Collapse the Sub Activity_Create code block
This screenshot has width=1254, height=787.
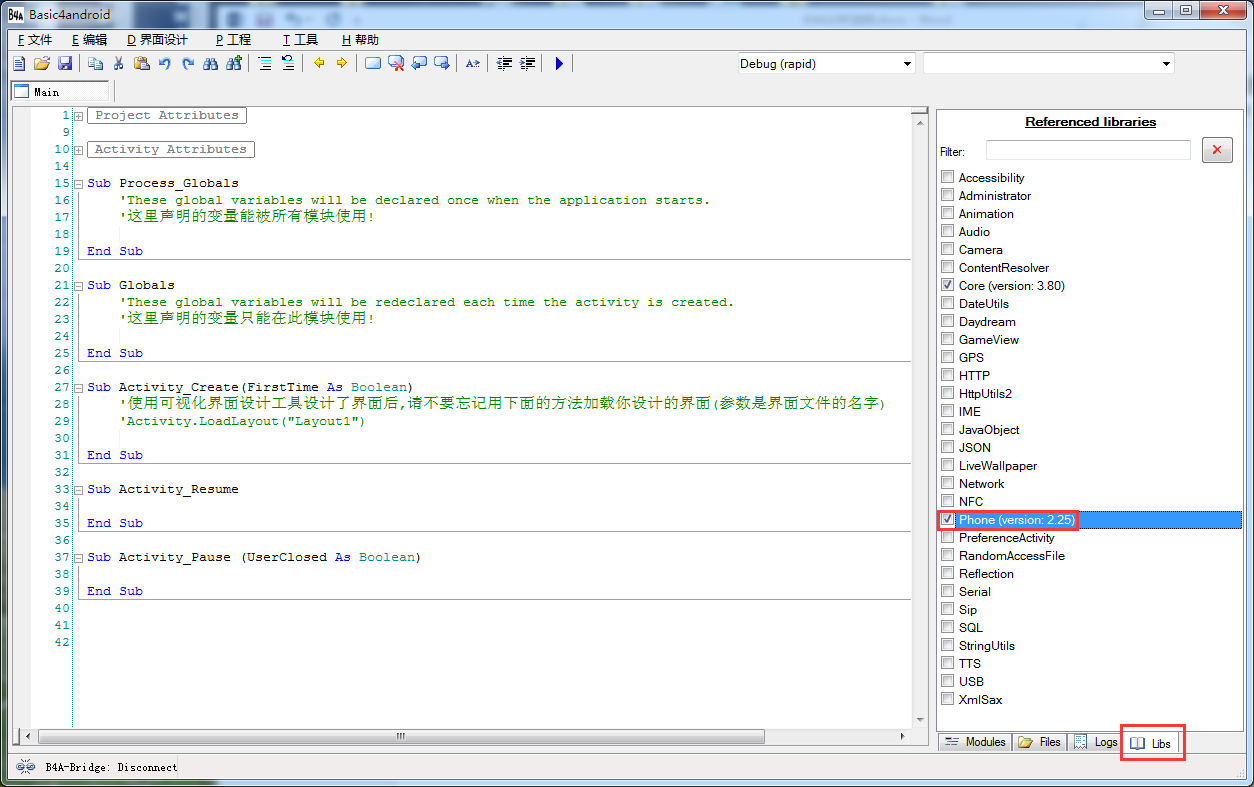coord(78,387)
